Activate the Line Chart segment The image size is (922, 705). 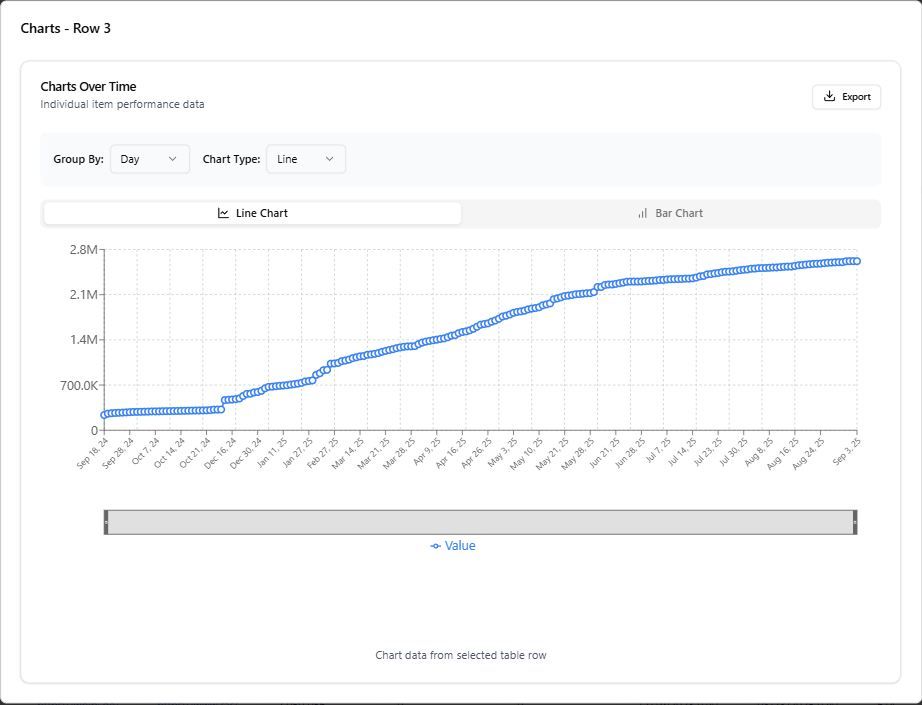pyautogui.click(x=252, y=212)
